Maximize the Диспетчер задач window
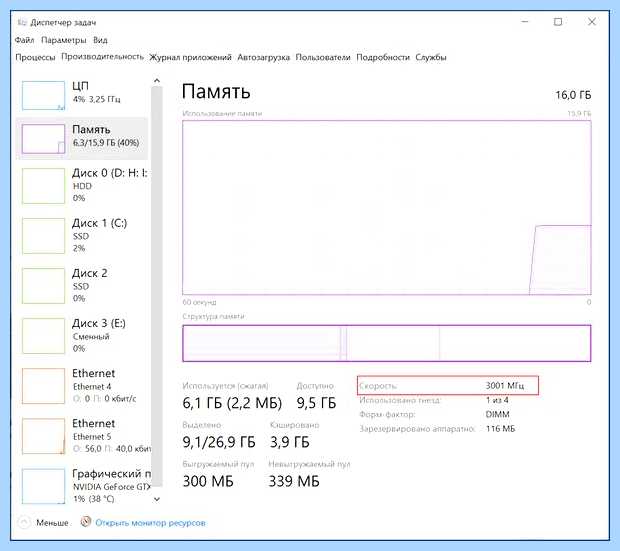The height and width of the screenshot is (551, 620). [558, 22]
